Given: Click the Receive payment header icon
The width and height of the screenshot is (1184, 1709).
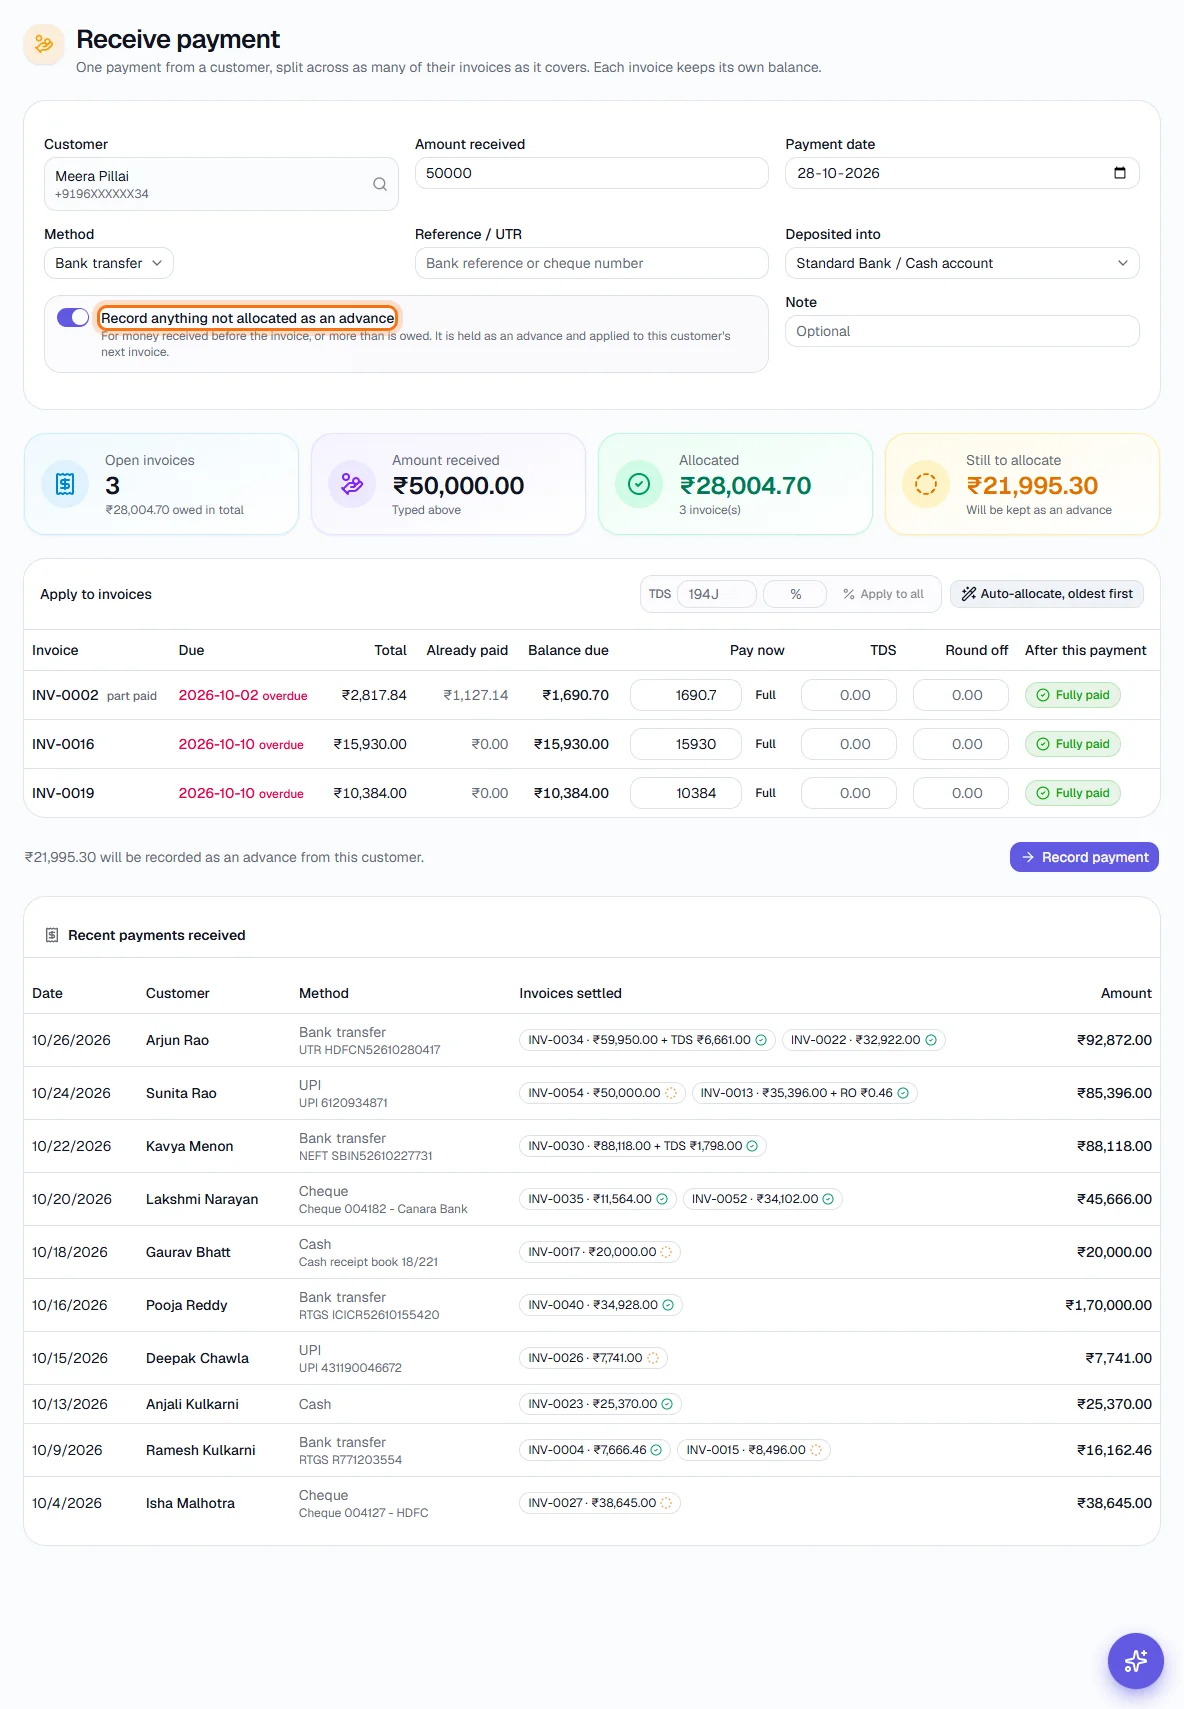Looking at the screenshot, I should (44, 44).
